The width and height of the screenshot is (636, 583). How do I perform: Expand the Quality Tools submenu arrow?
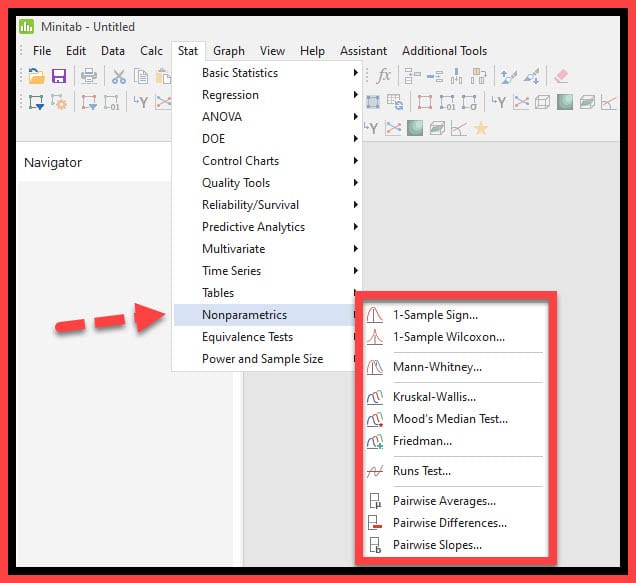click(356, 183)
